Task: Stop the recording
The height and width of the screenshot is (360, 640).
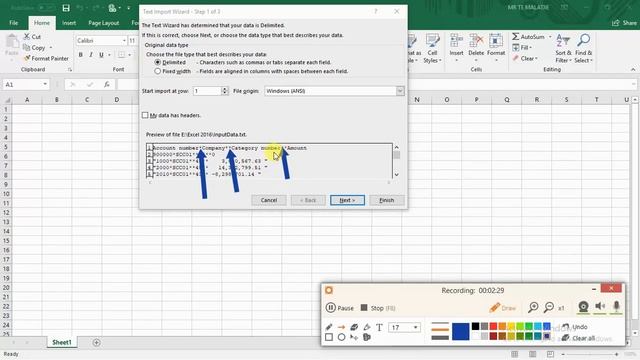Action: point(378,308)
